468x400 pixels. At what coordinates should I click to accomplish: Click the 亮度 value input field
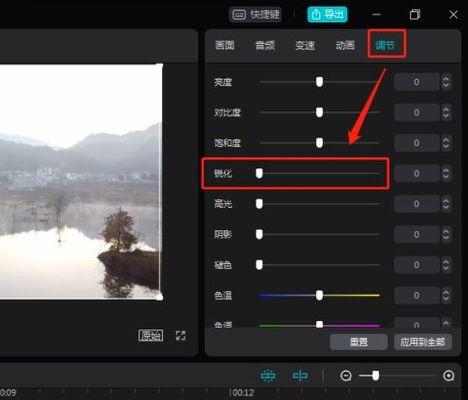coord(416,82)
